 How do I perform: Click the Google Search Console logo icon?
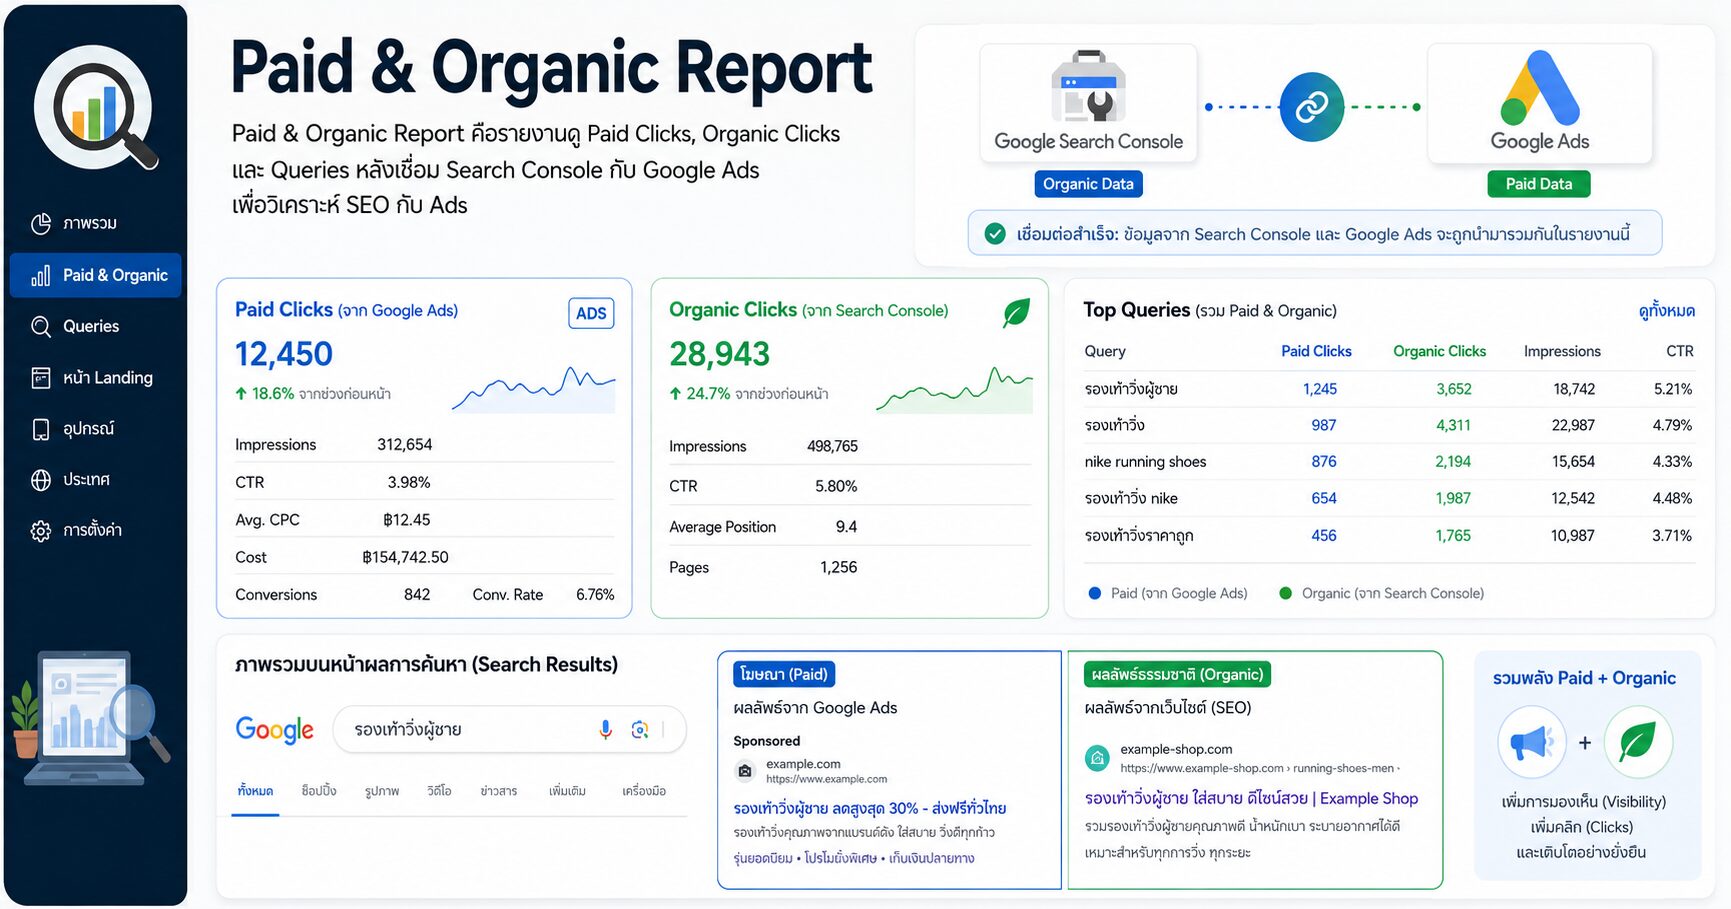click(x=1088, y=86)
